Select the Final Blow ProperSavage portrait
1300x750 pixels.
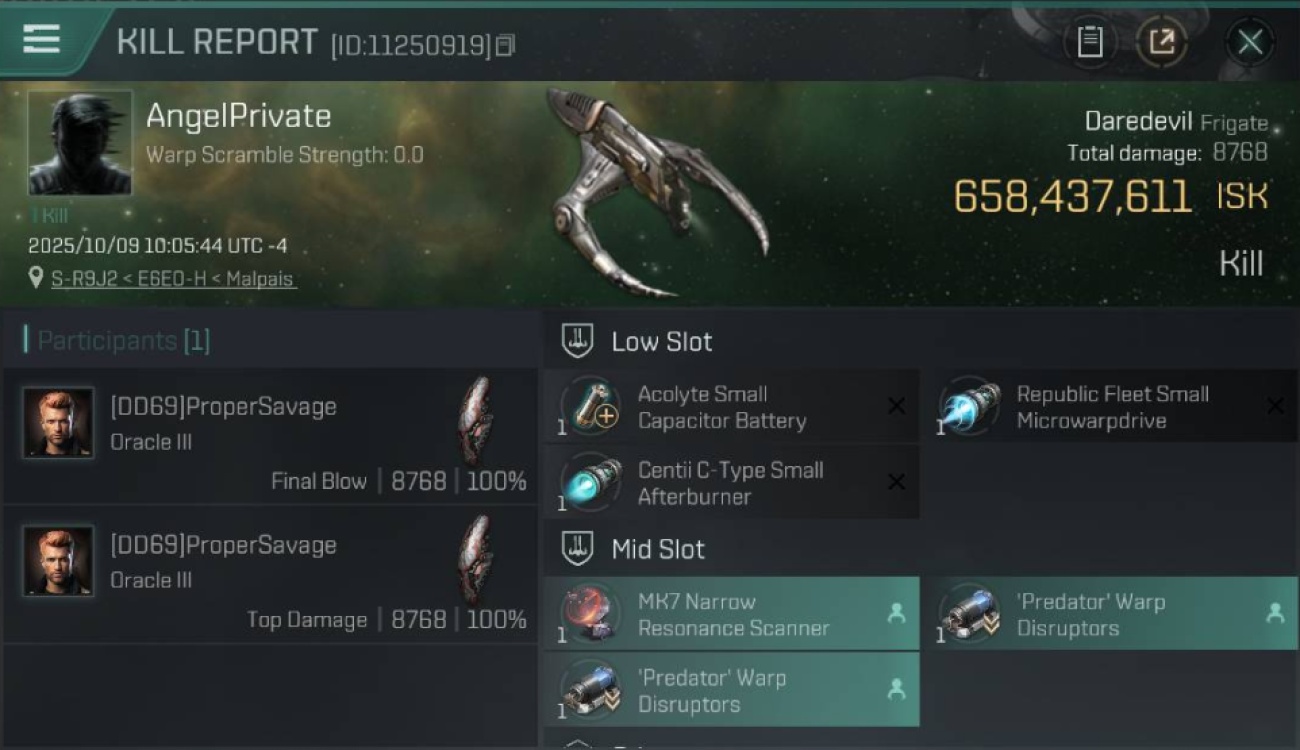(x=58, y=422)
